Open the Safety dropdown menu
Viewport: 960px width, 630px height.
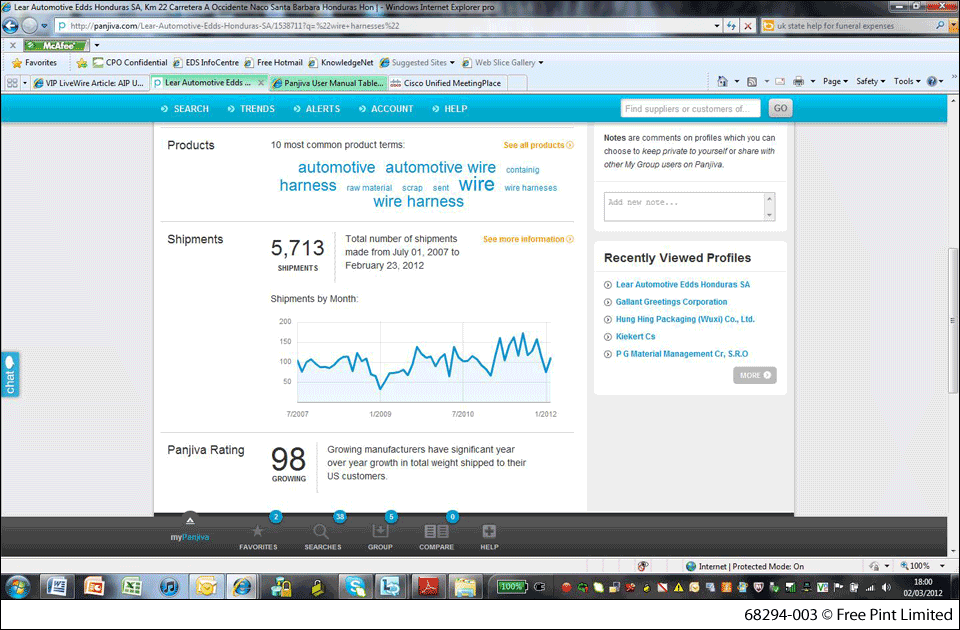coord(870,81)
